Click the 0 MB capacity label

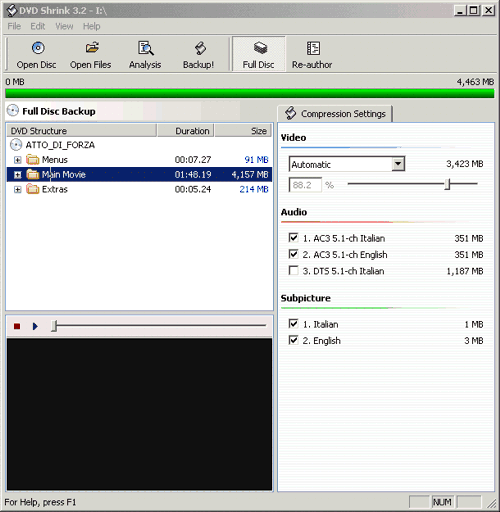point(15,82)
